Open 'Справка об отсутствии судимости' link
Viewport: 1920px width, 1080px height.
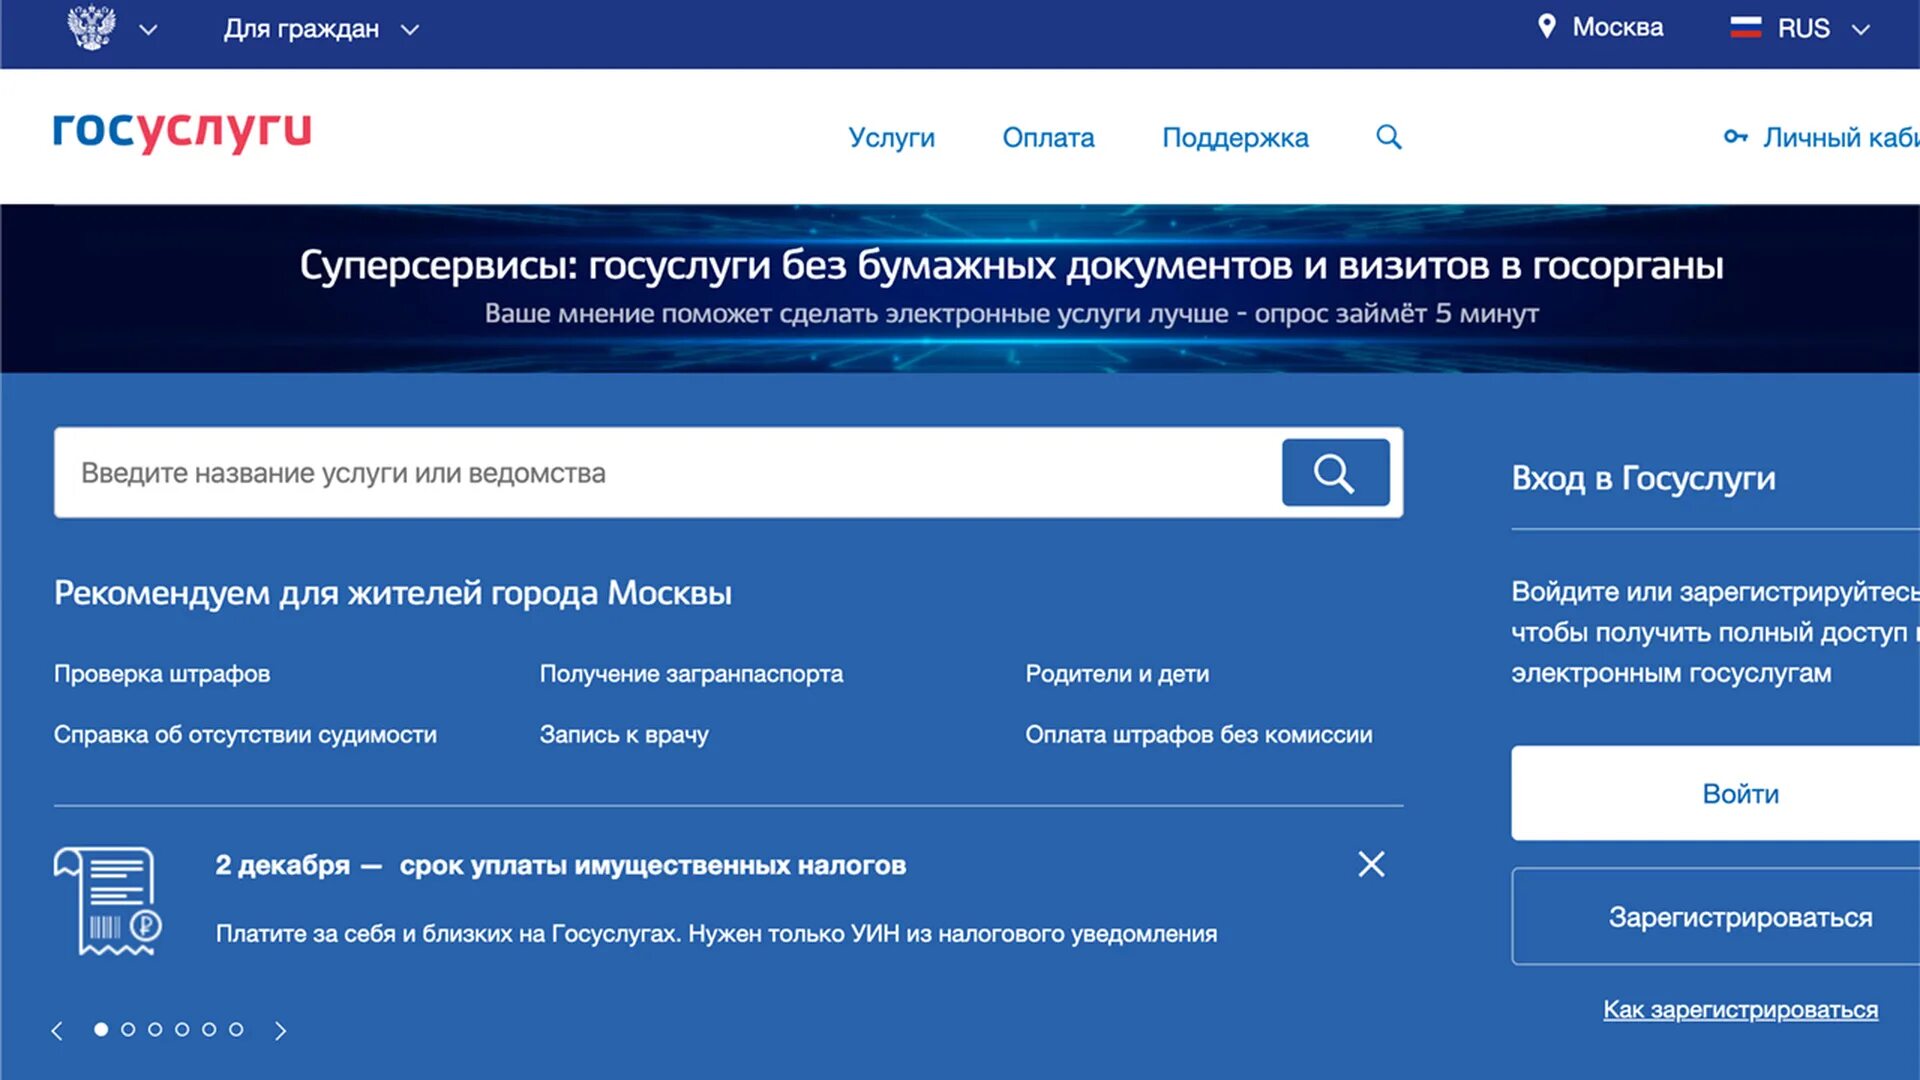[245, 735]
